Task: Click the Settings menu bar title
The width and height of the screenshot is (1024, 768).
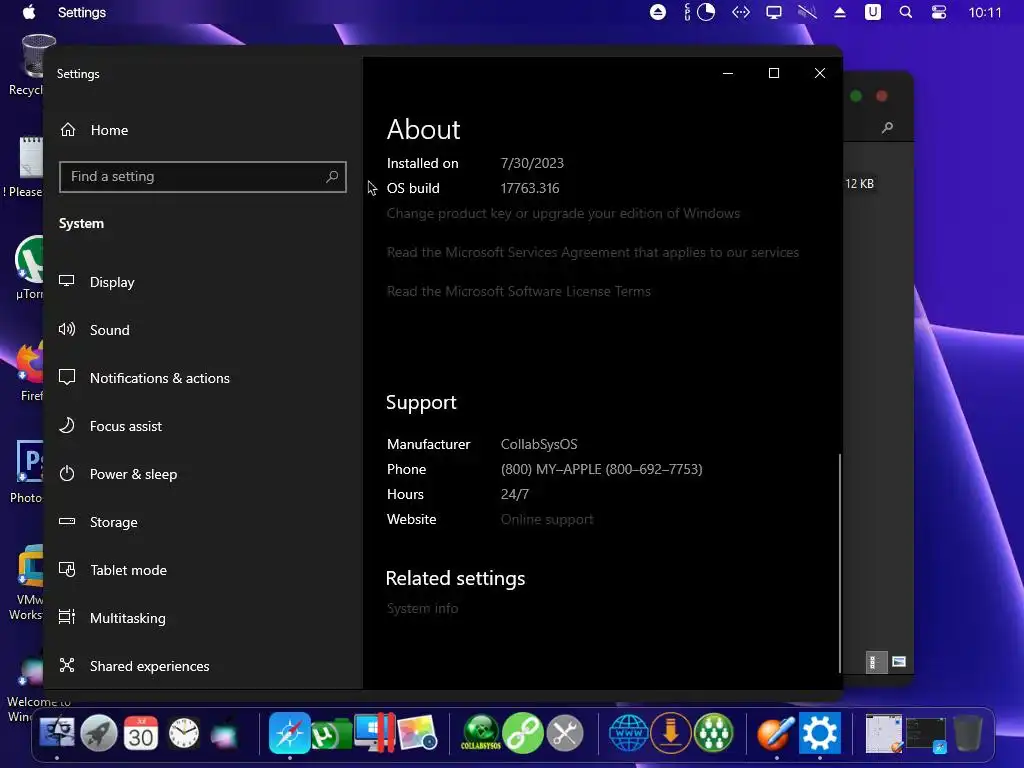Action: point(82,12)
